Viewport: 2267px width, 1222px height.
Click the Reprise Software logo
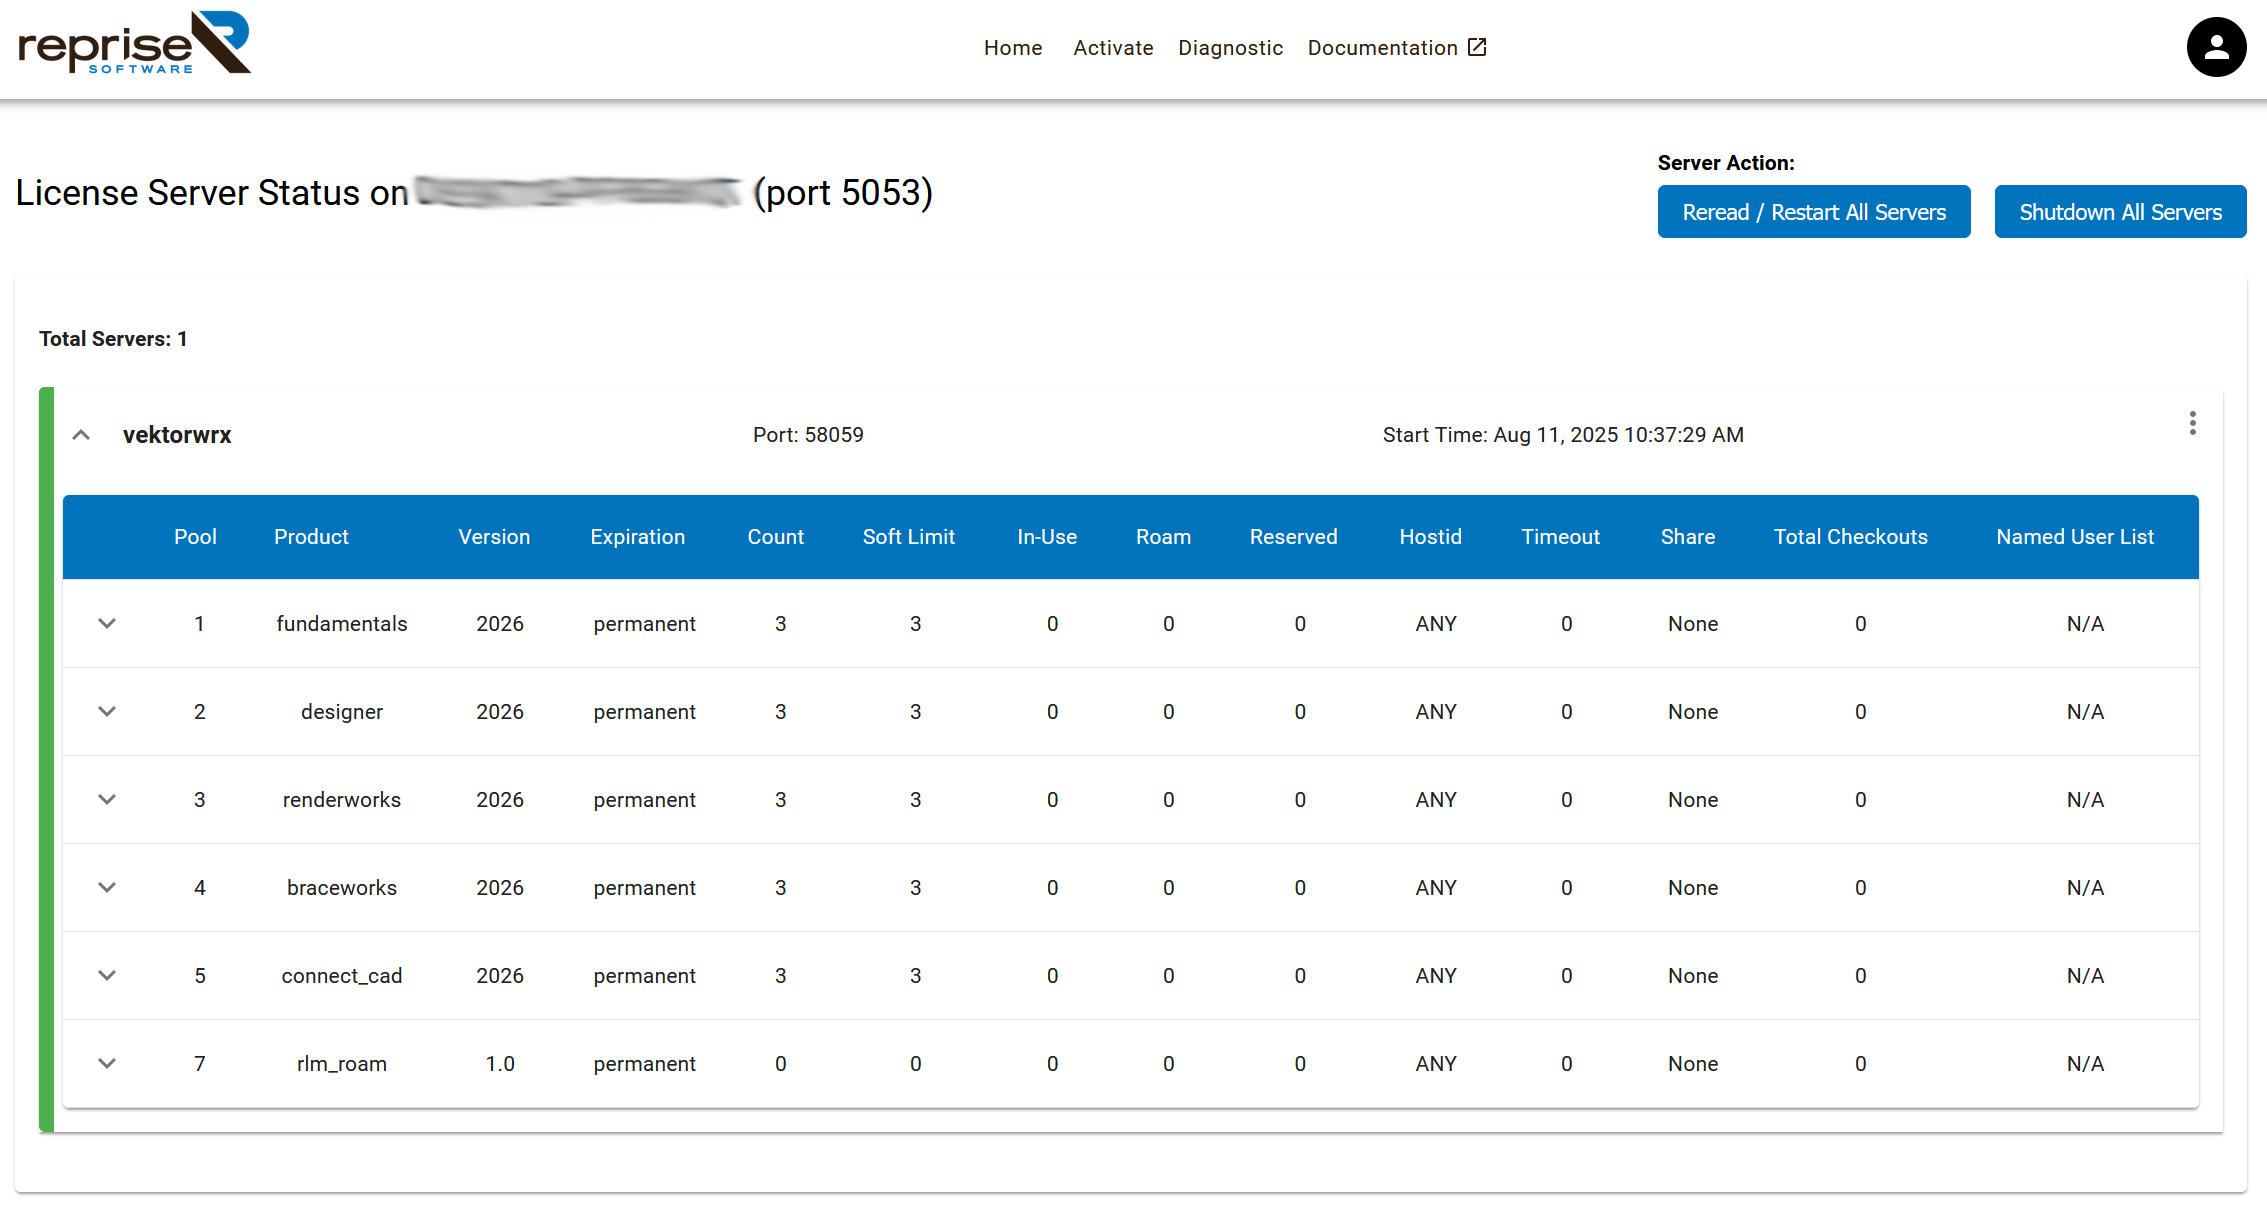(x=134, y=43)
